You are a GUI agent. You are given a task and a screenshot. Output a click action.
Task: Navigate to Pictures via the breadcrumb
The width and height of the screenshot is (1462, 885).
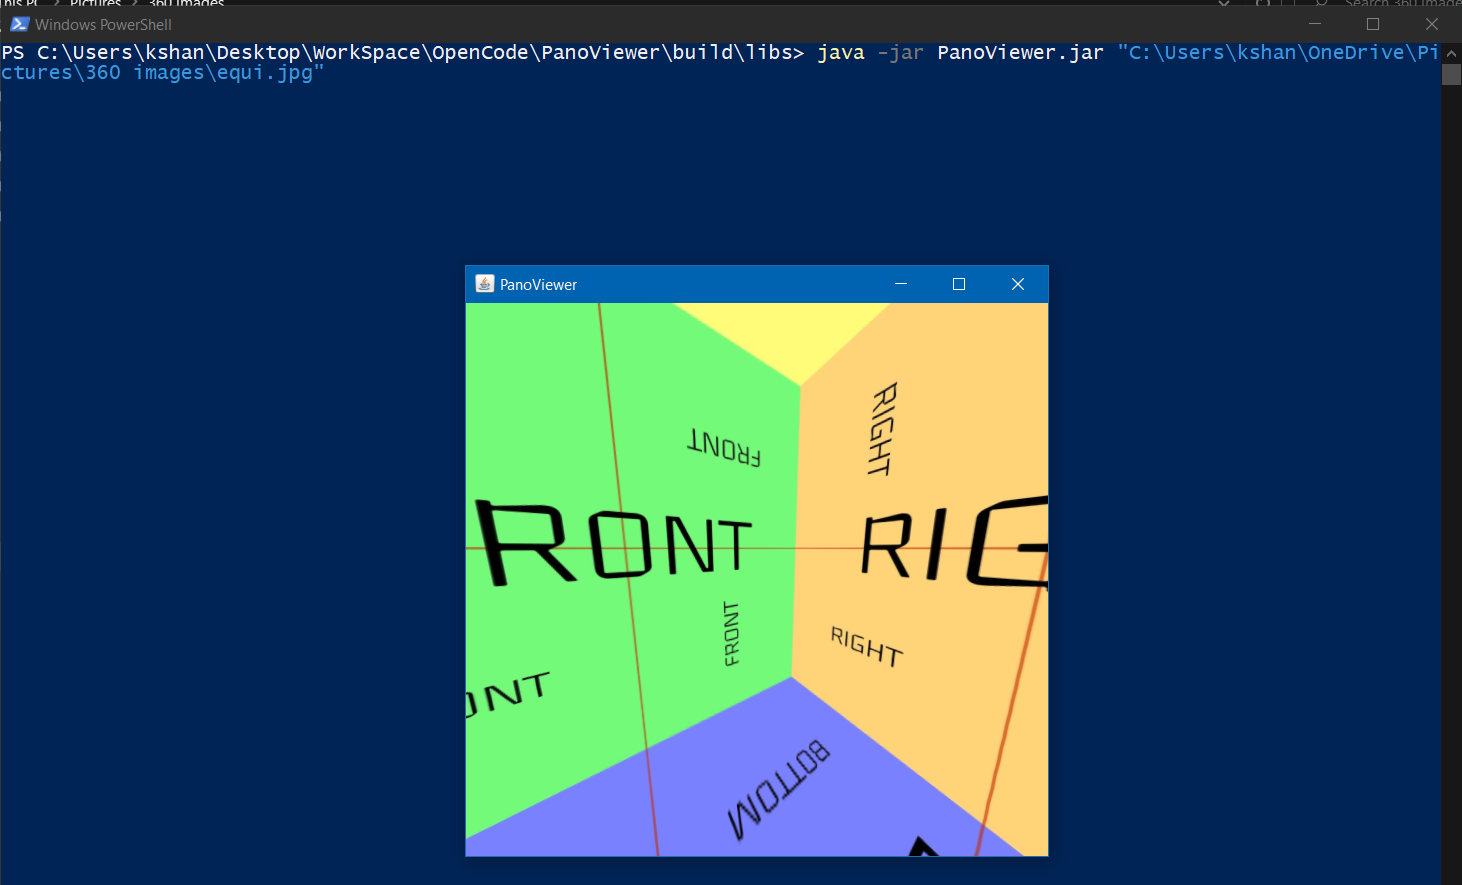(95, 4)
